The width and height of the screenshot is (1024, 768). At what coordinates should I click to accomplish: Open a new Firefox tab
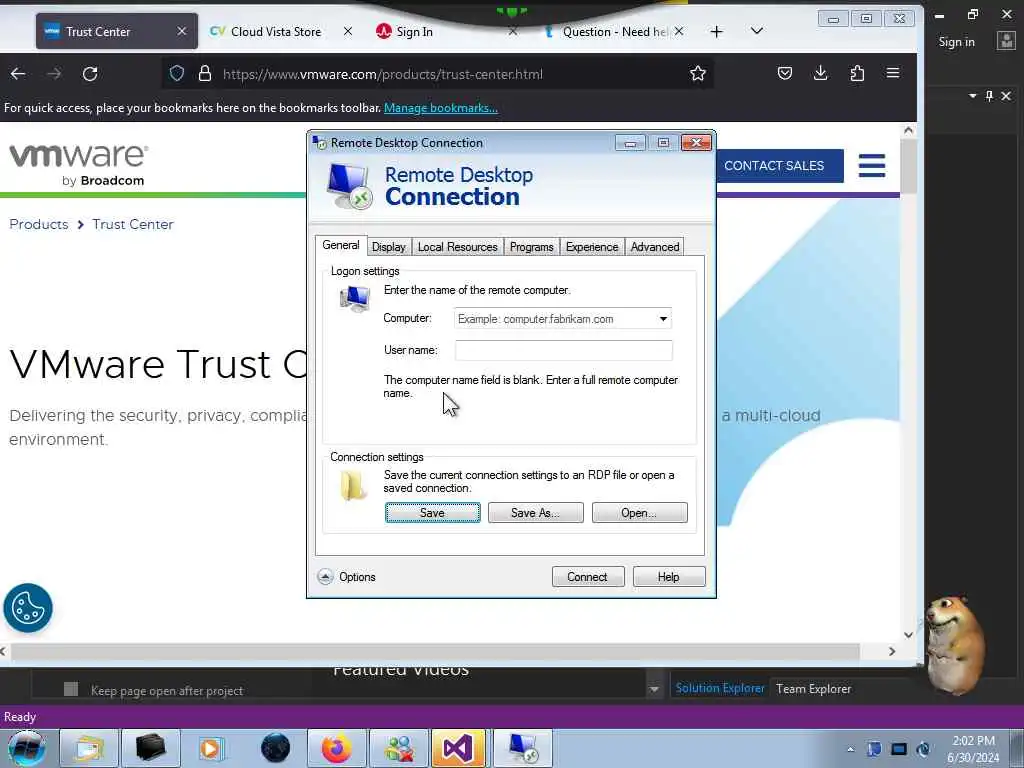pyautogui.click(x=716, y=31)
